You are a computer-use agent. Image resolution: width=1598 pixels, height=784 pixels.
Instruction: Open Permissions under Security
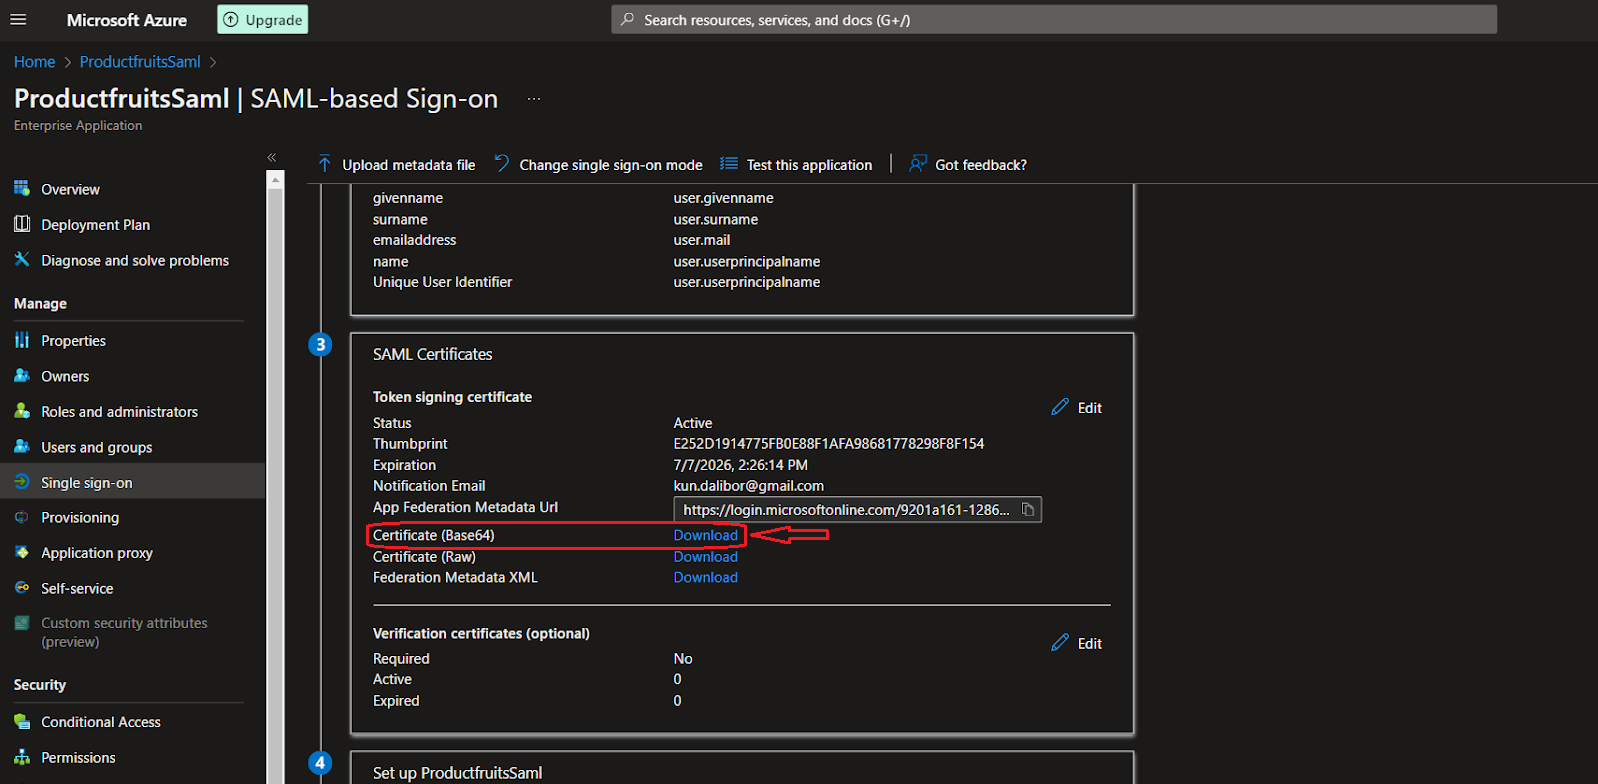click(x=78, y=758)
